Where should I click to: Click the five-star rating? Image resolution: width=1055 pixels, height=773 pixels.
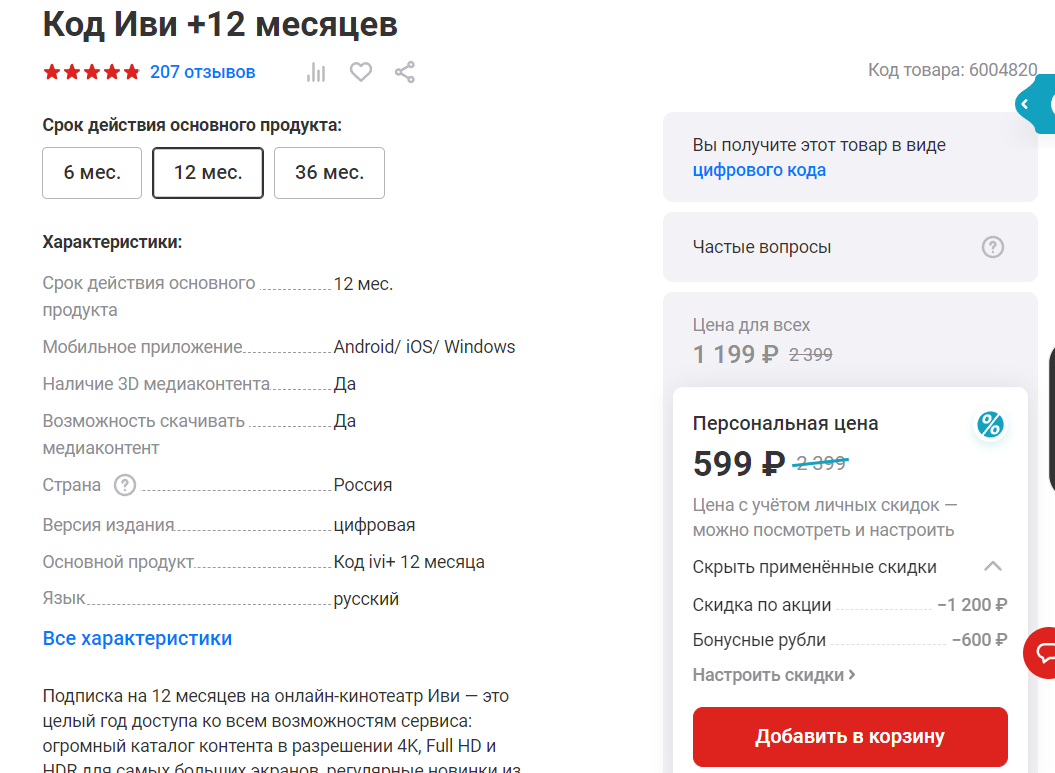[92, 72]
